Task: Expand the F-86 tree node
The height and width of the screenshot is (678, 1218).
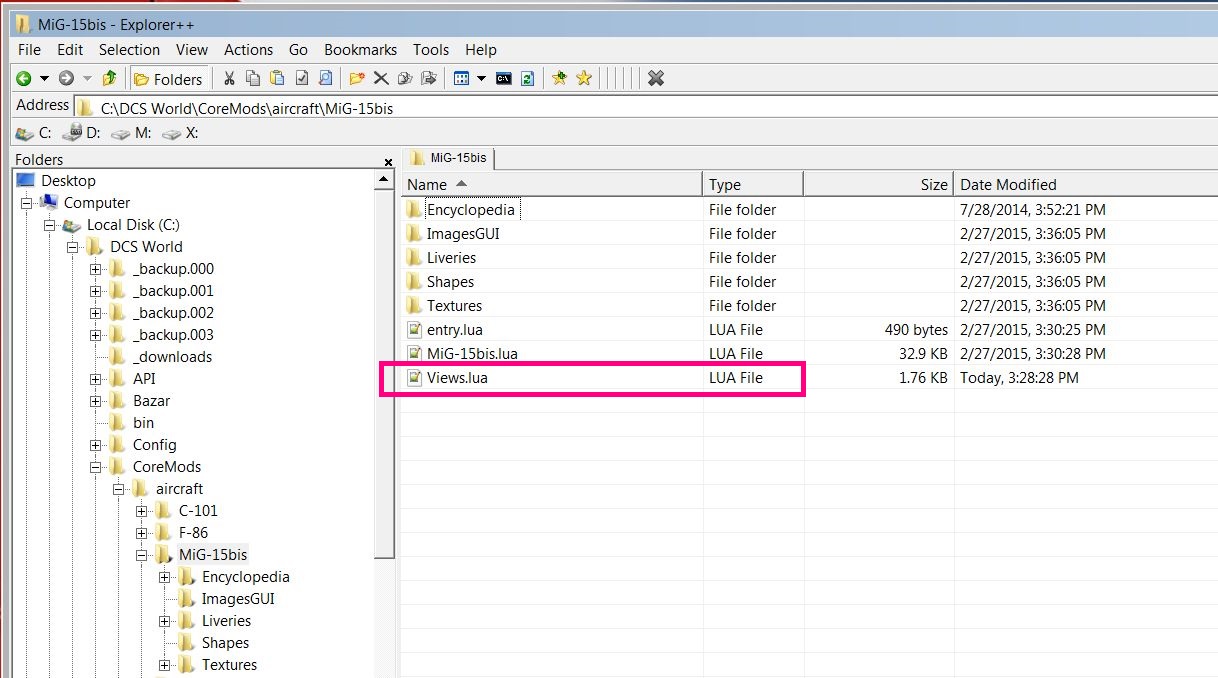Action: 142,533
